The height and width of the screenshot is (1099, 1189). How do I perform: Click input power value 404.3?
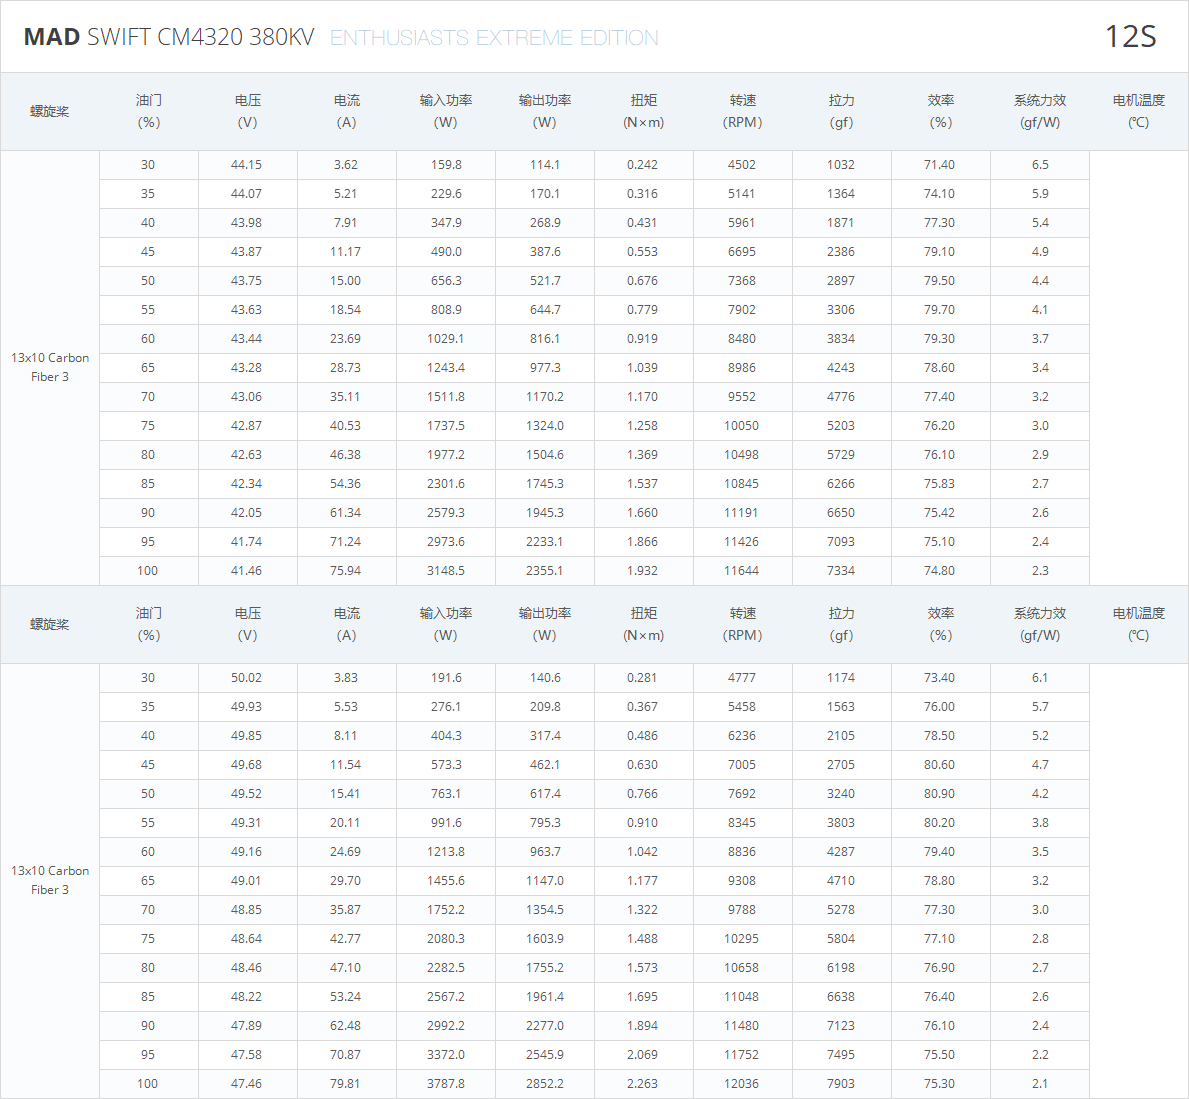tap(446, 736)
